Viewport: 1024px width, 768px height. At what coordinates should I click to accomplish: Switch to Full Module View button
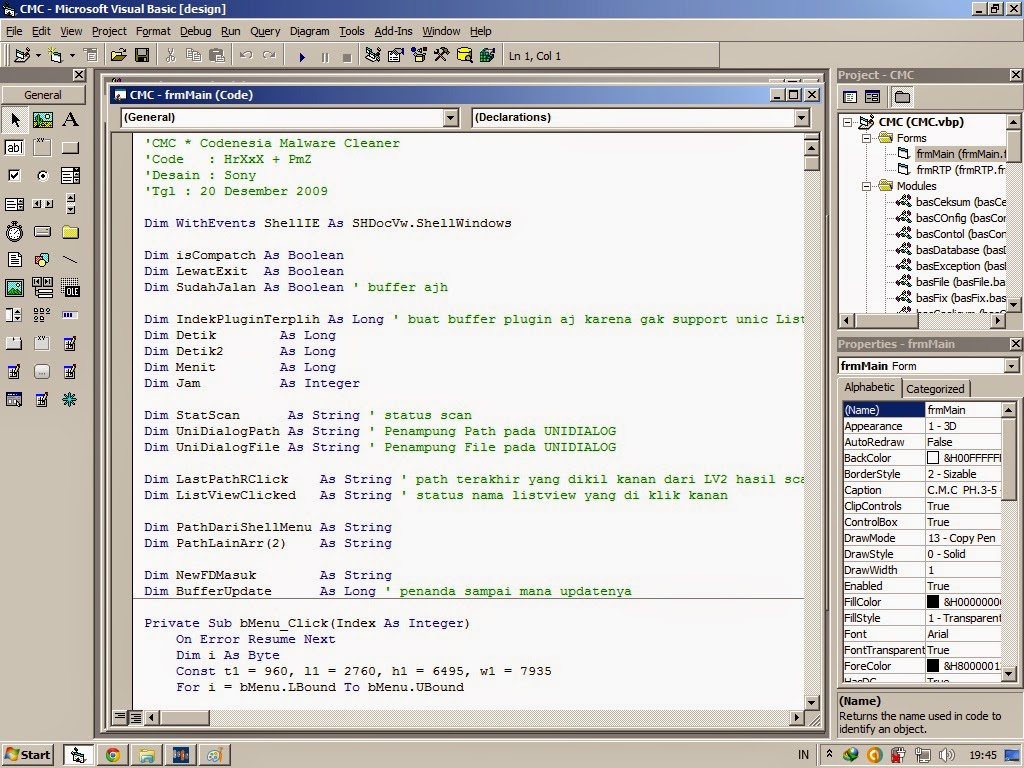pyautogui.click(x=135, y=717)
